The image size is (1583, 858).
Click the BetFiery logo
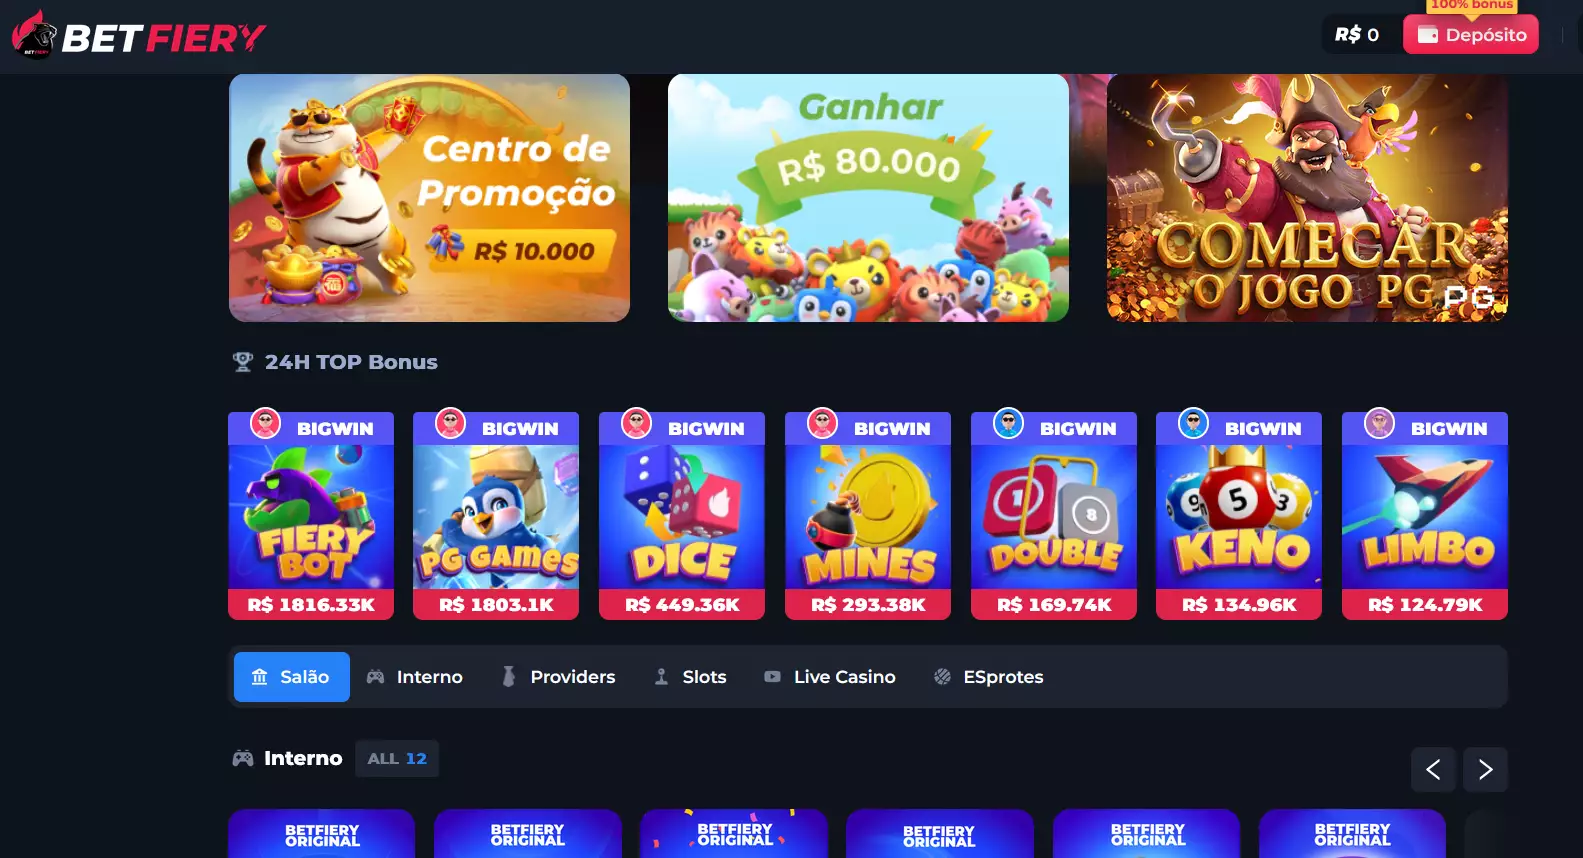click(139, 36)
